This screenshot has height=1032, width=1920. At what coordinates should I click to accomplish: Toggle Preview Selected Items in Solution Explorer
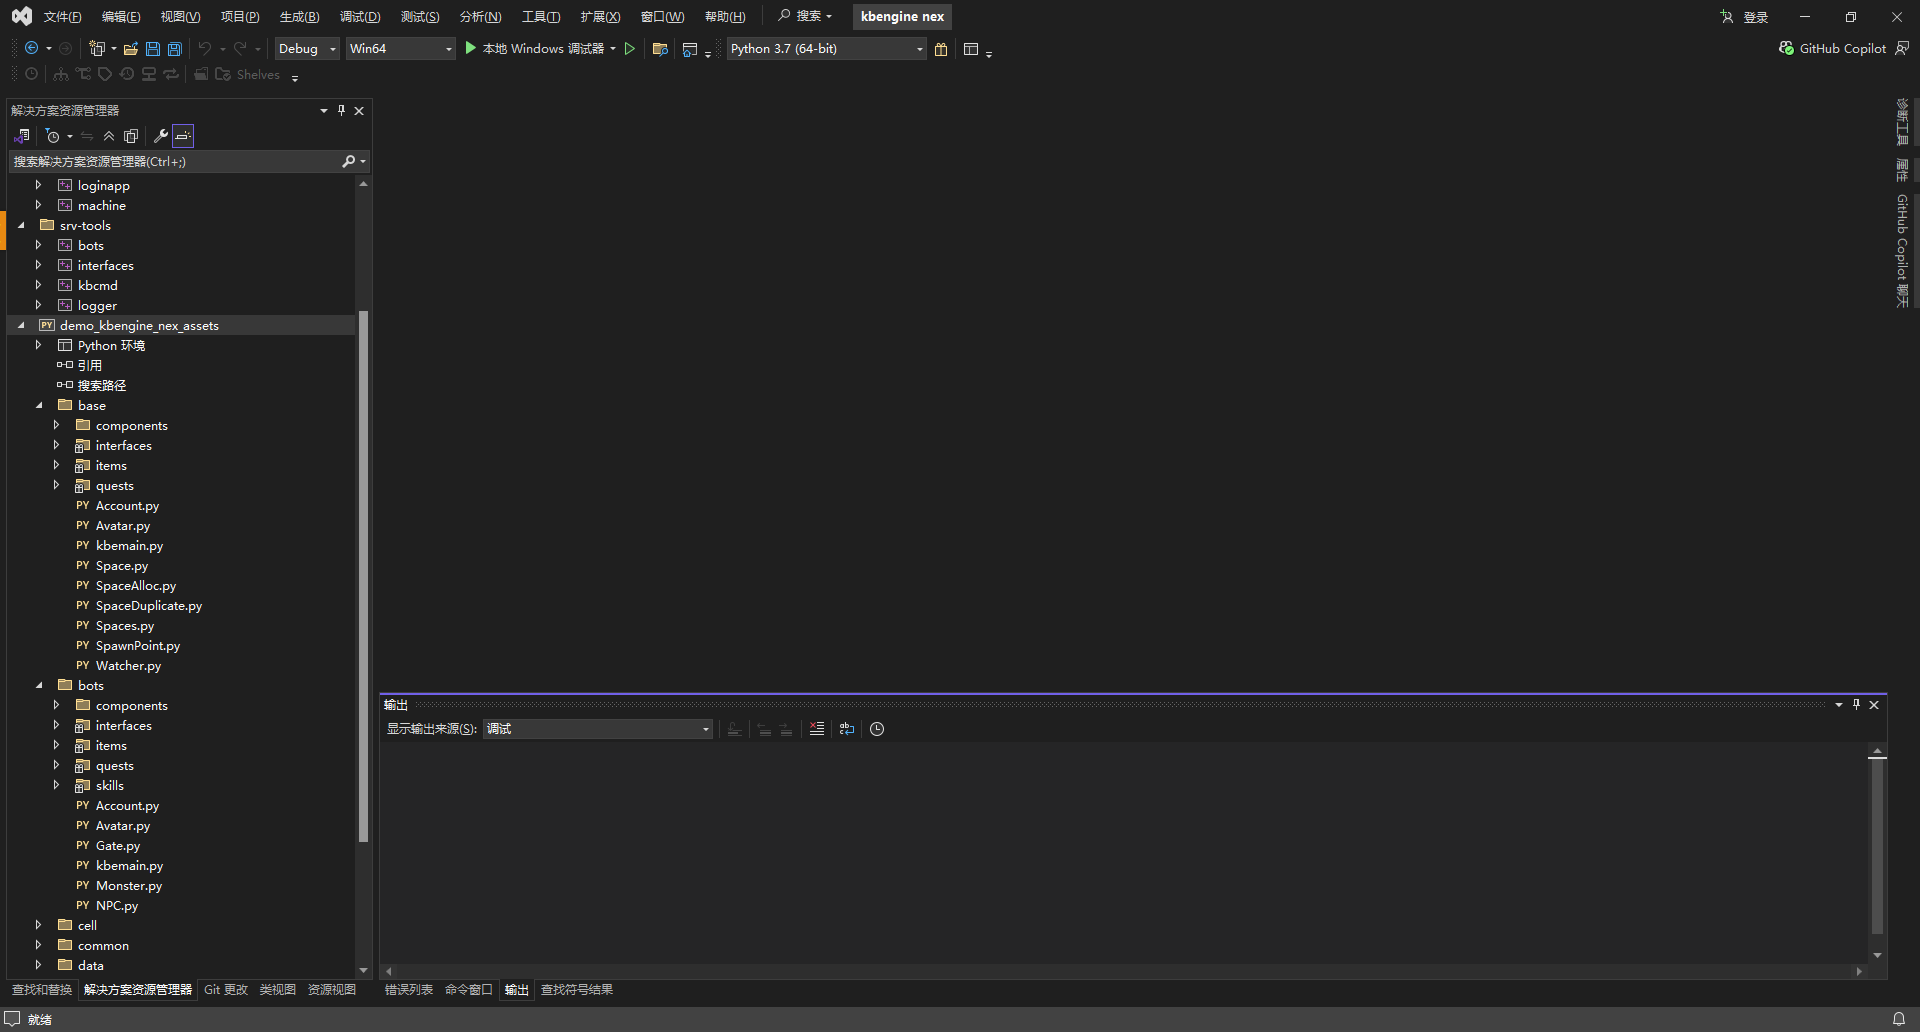click(183, 136)
